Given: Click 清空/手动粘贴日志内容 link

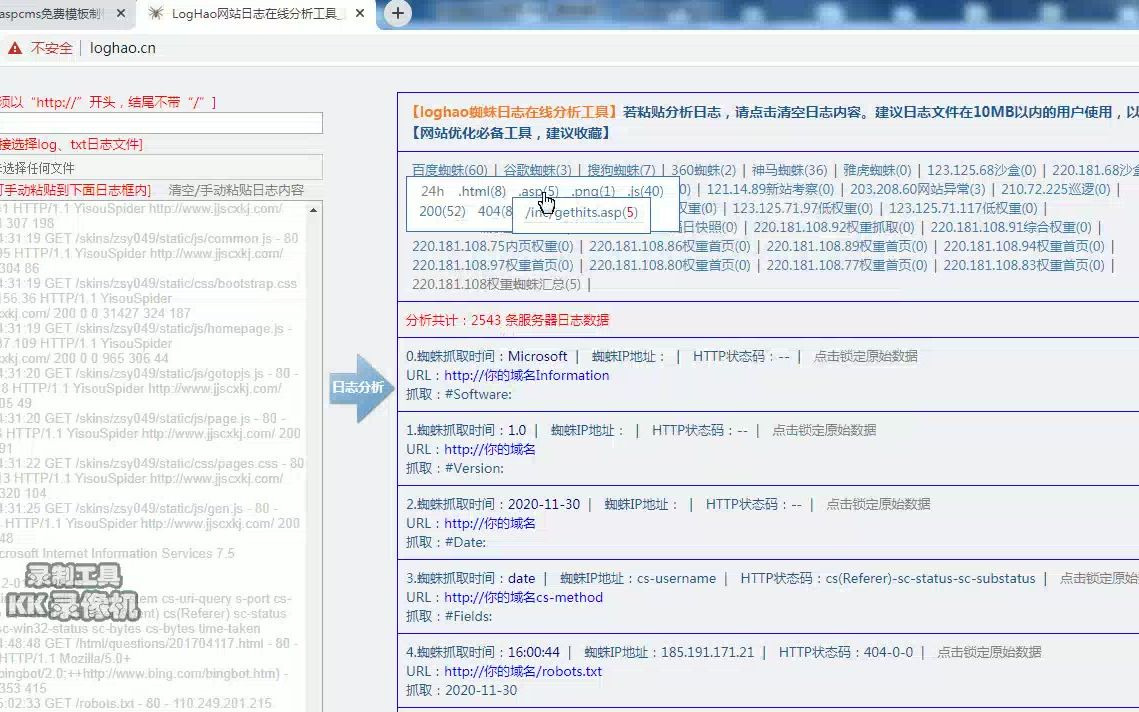Looking at the screenshot, I should pyautogui.click(x=236, y=190).
